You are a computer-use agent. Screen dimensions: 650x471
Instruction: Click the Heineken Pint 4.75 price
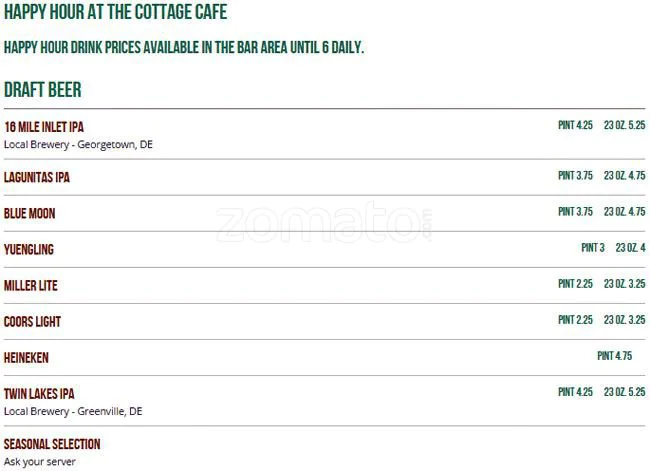[x=614, y=356]
